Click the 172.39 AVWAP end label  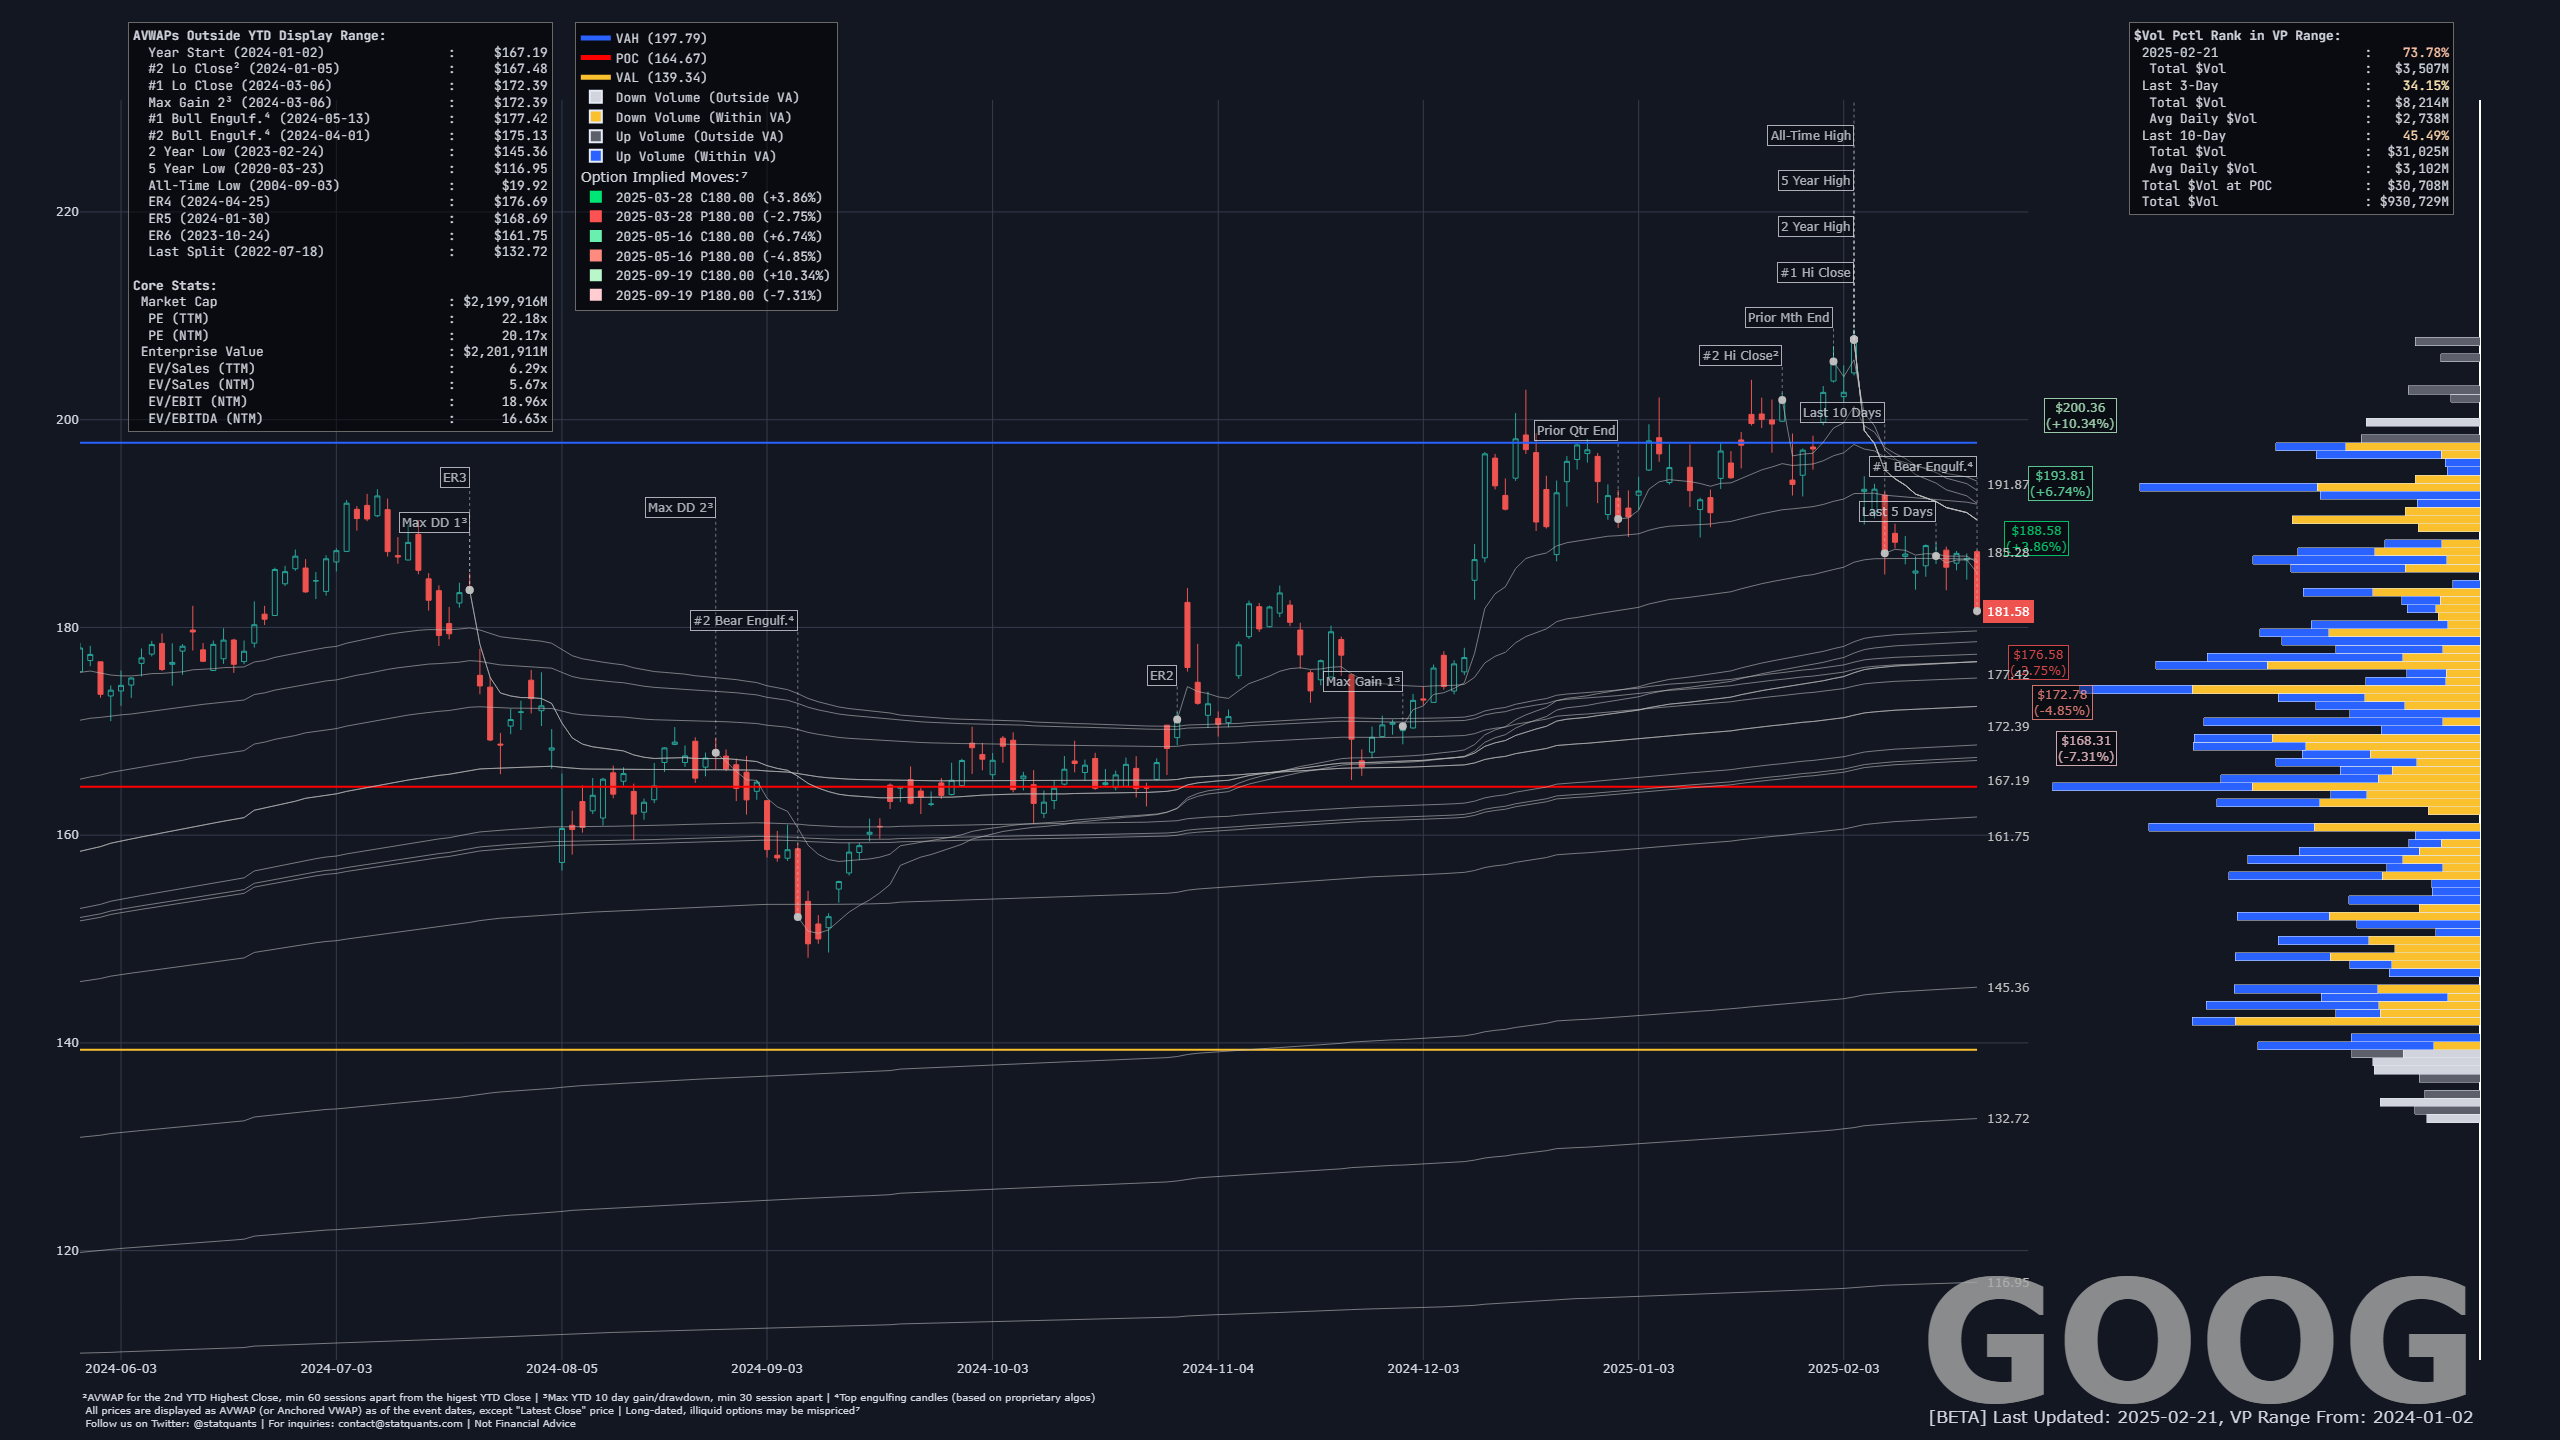click(2008, 727)
